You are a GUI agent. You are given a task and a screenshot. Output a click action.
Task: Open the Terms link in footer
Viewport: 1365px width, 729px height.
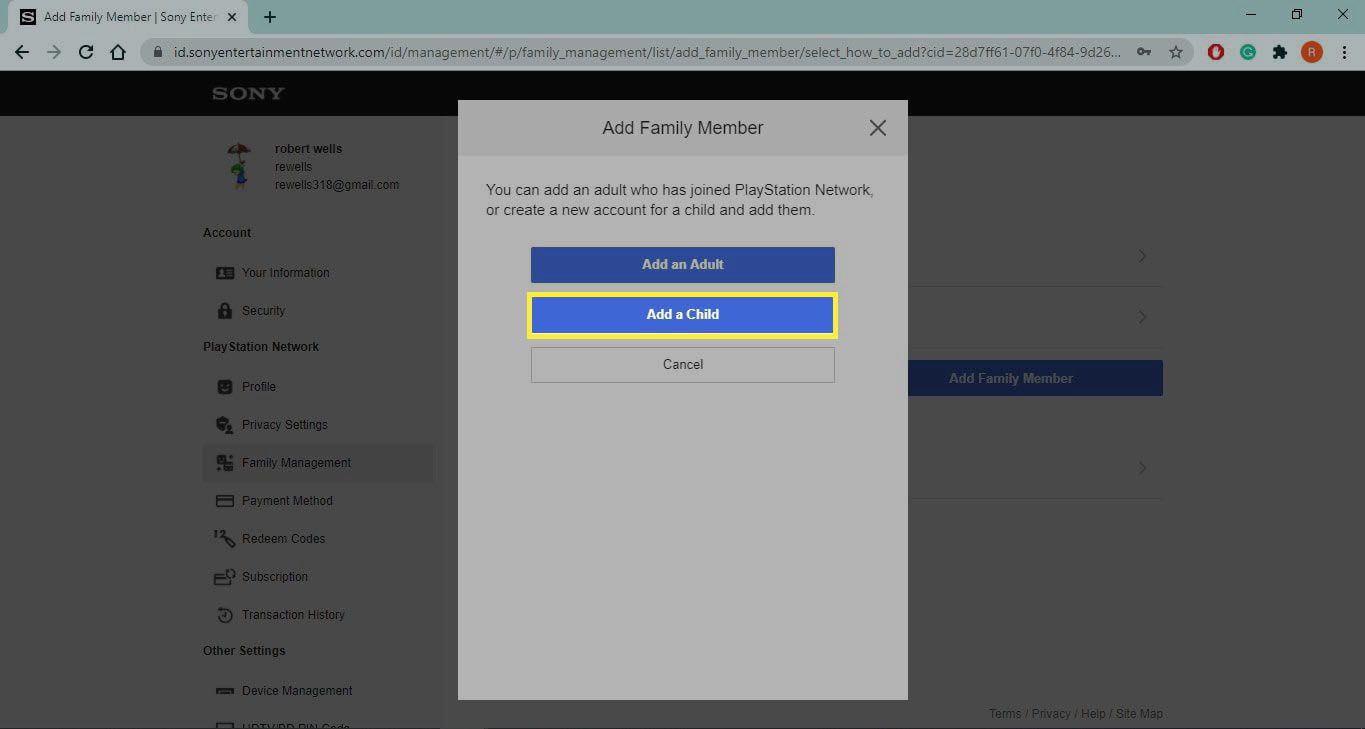click(1005, 714)
